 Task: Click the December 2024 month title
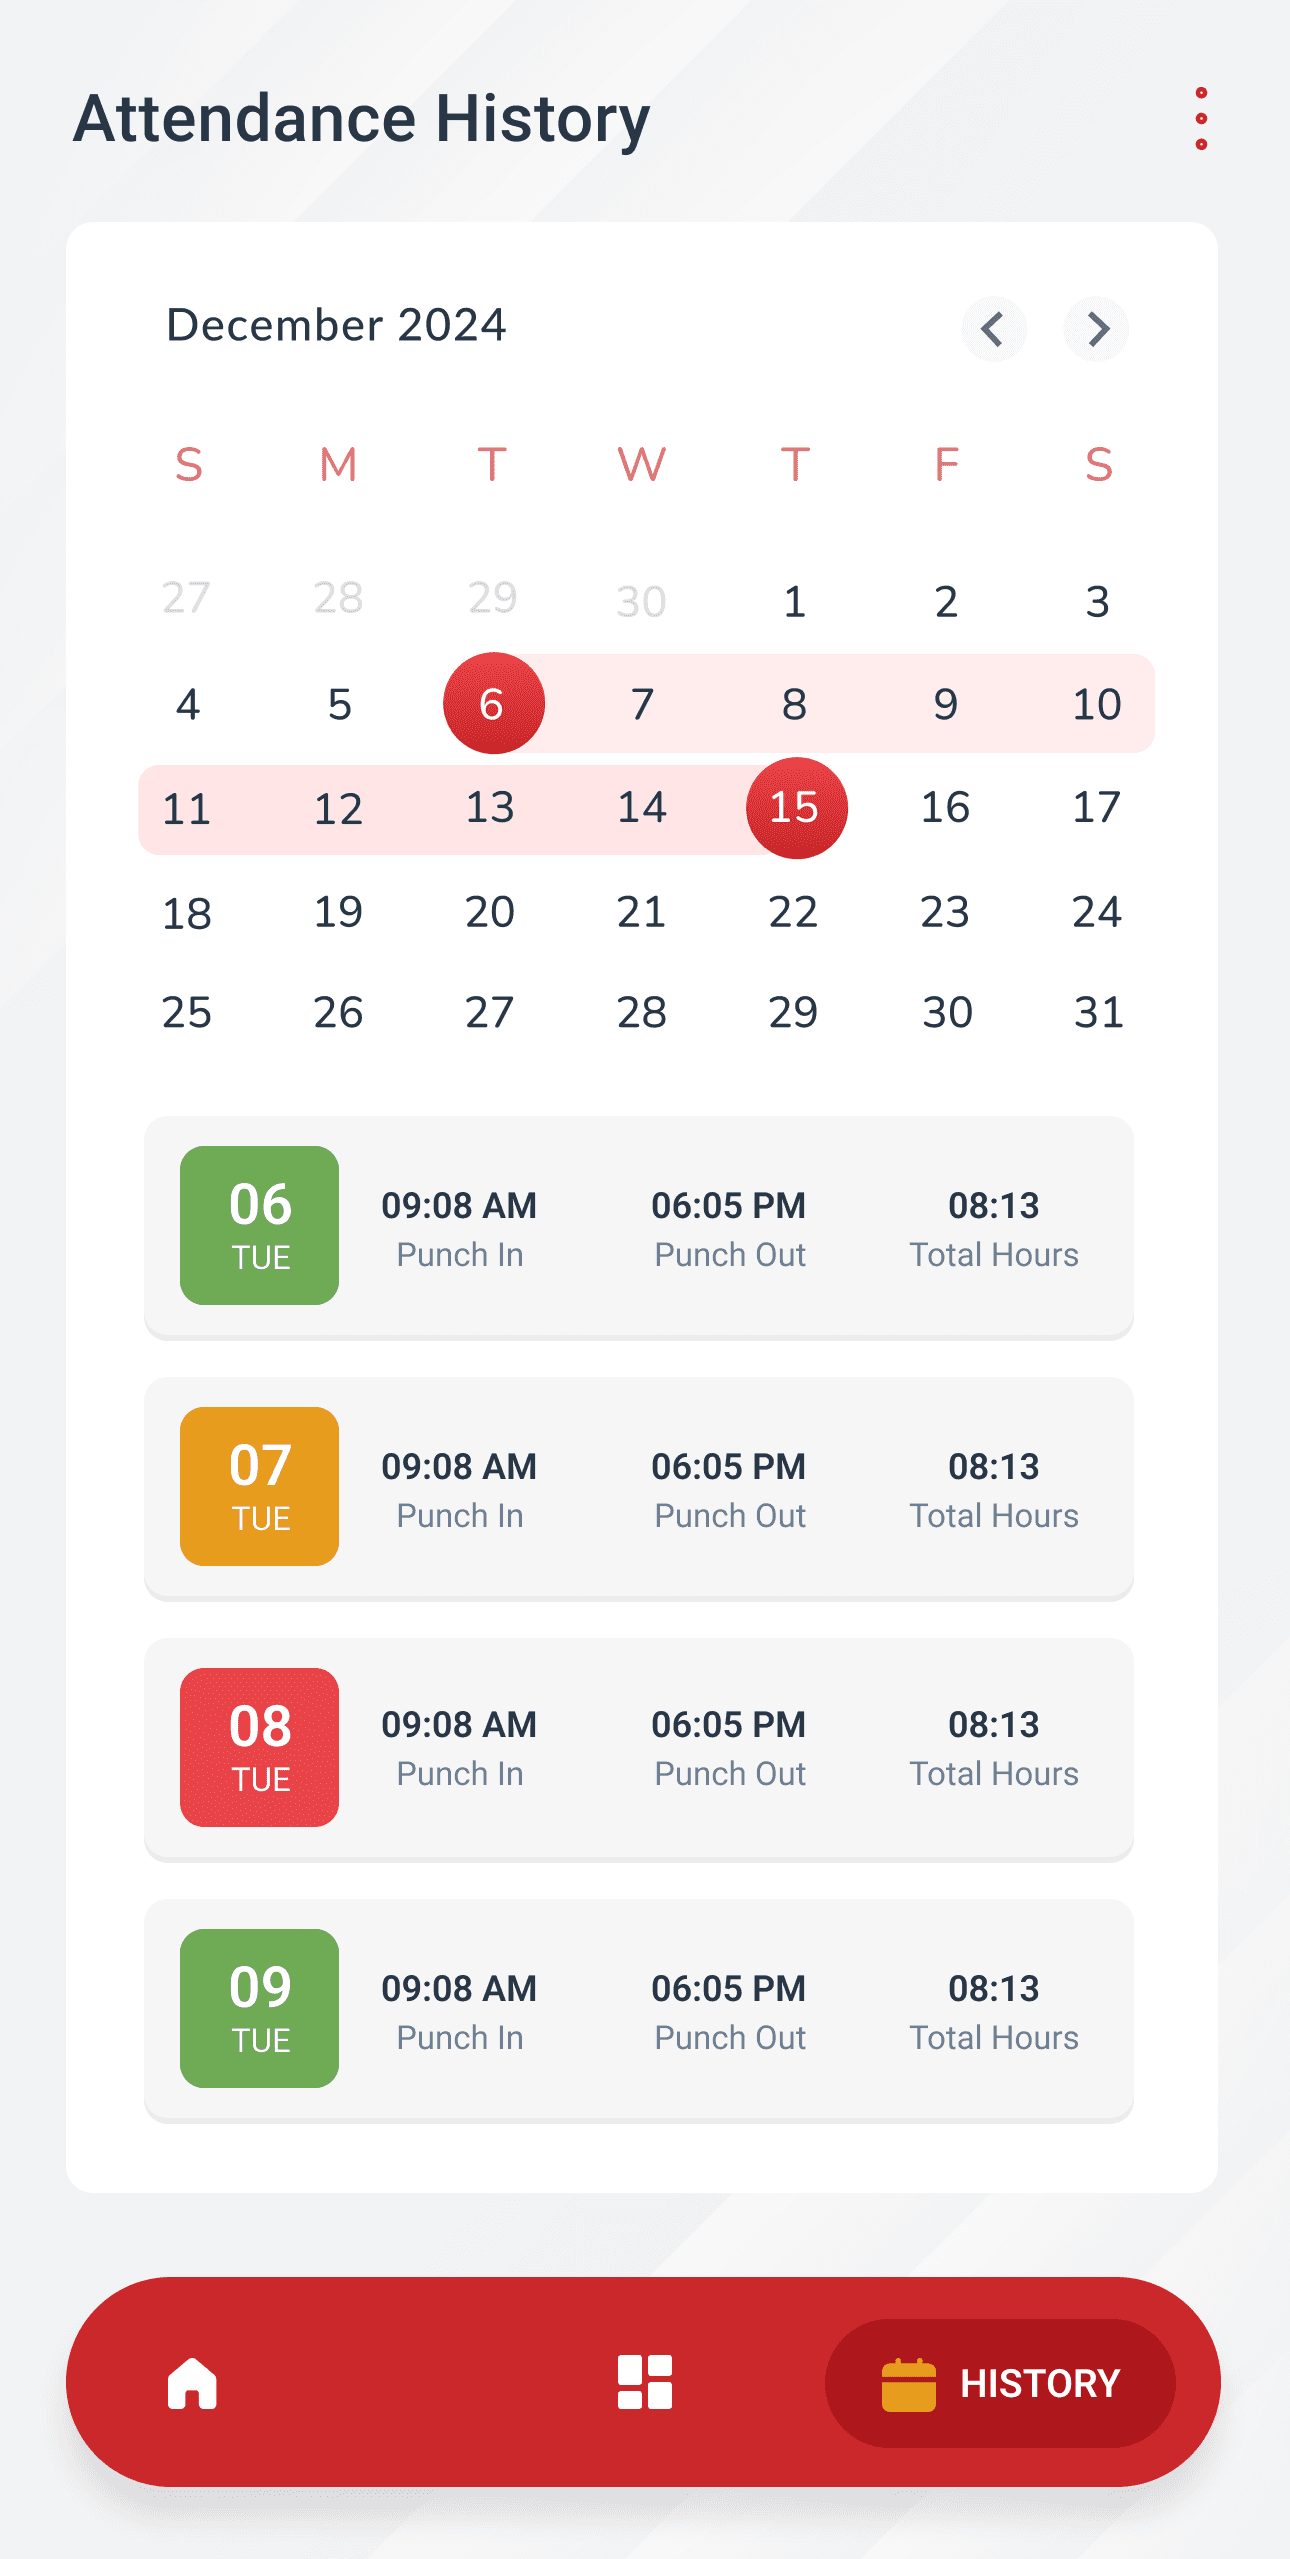coord(336,325)
